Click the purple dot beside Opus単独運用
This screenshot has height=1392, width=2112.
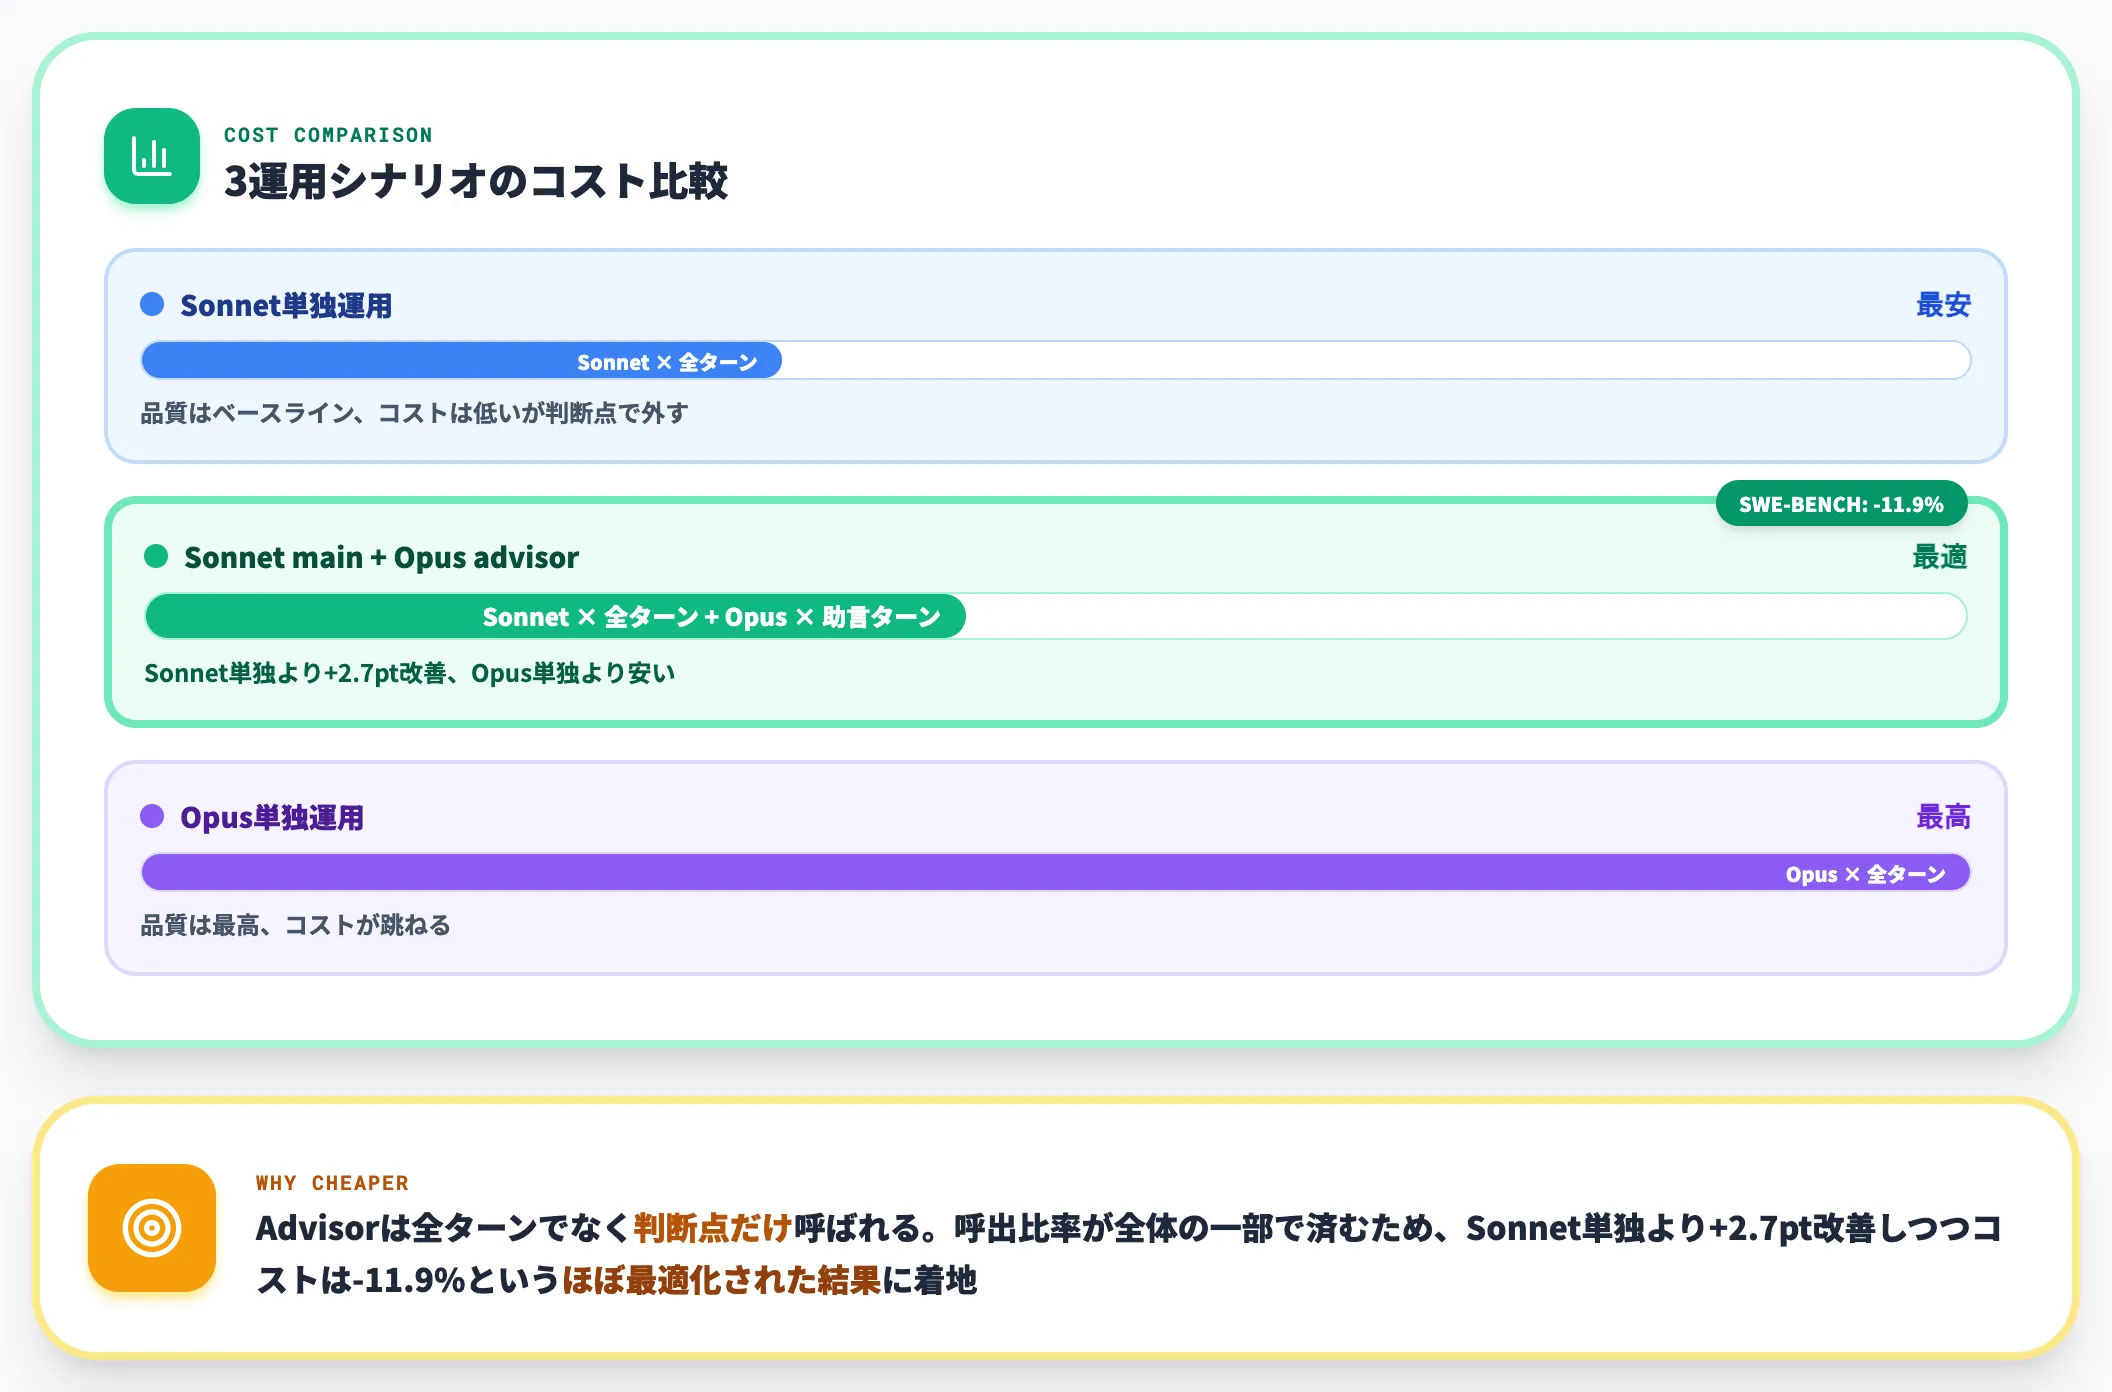click(152, 816)
